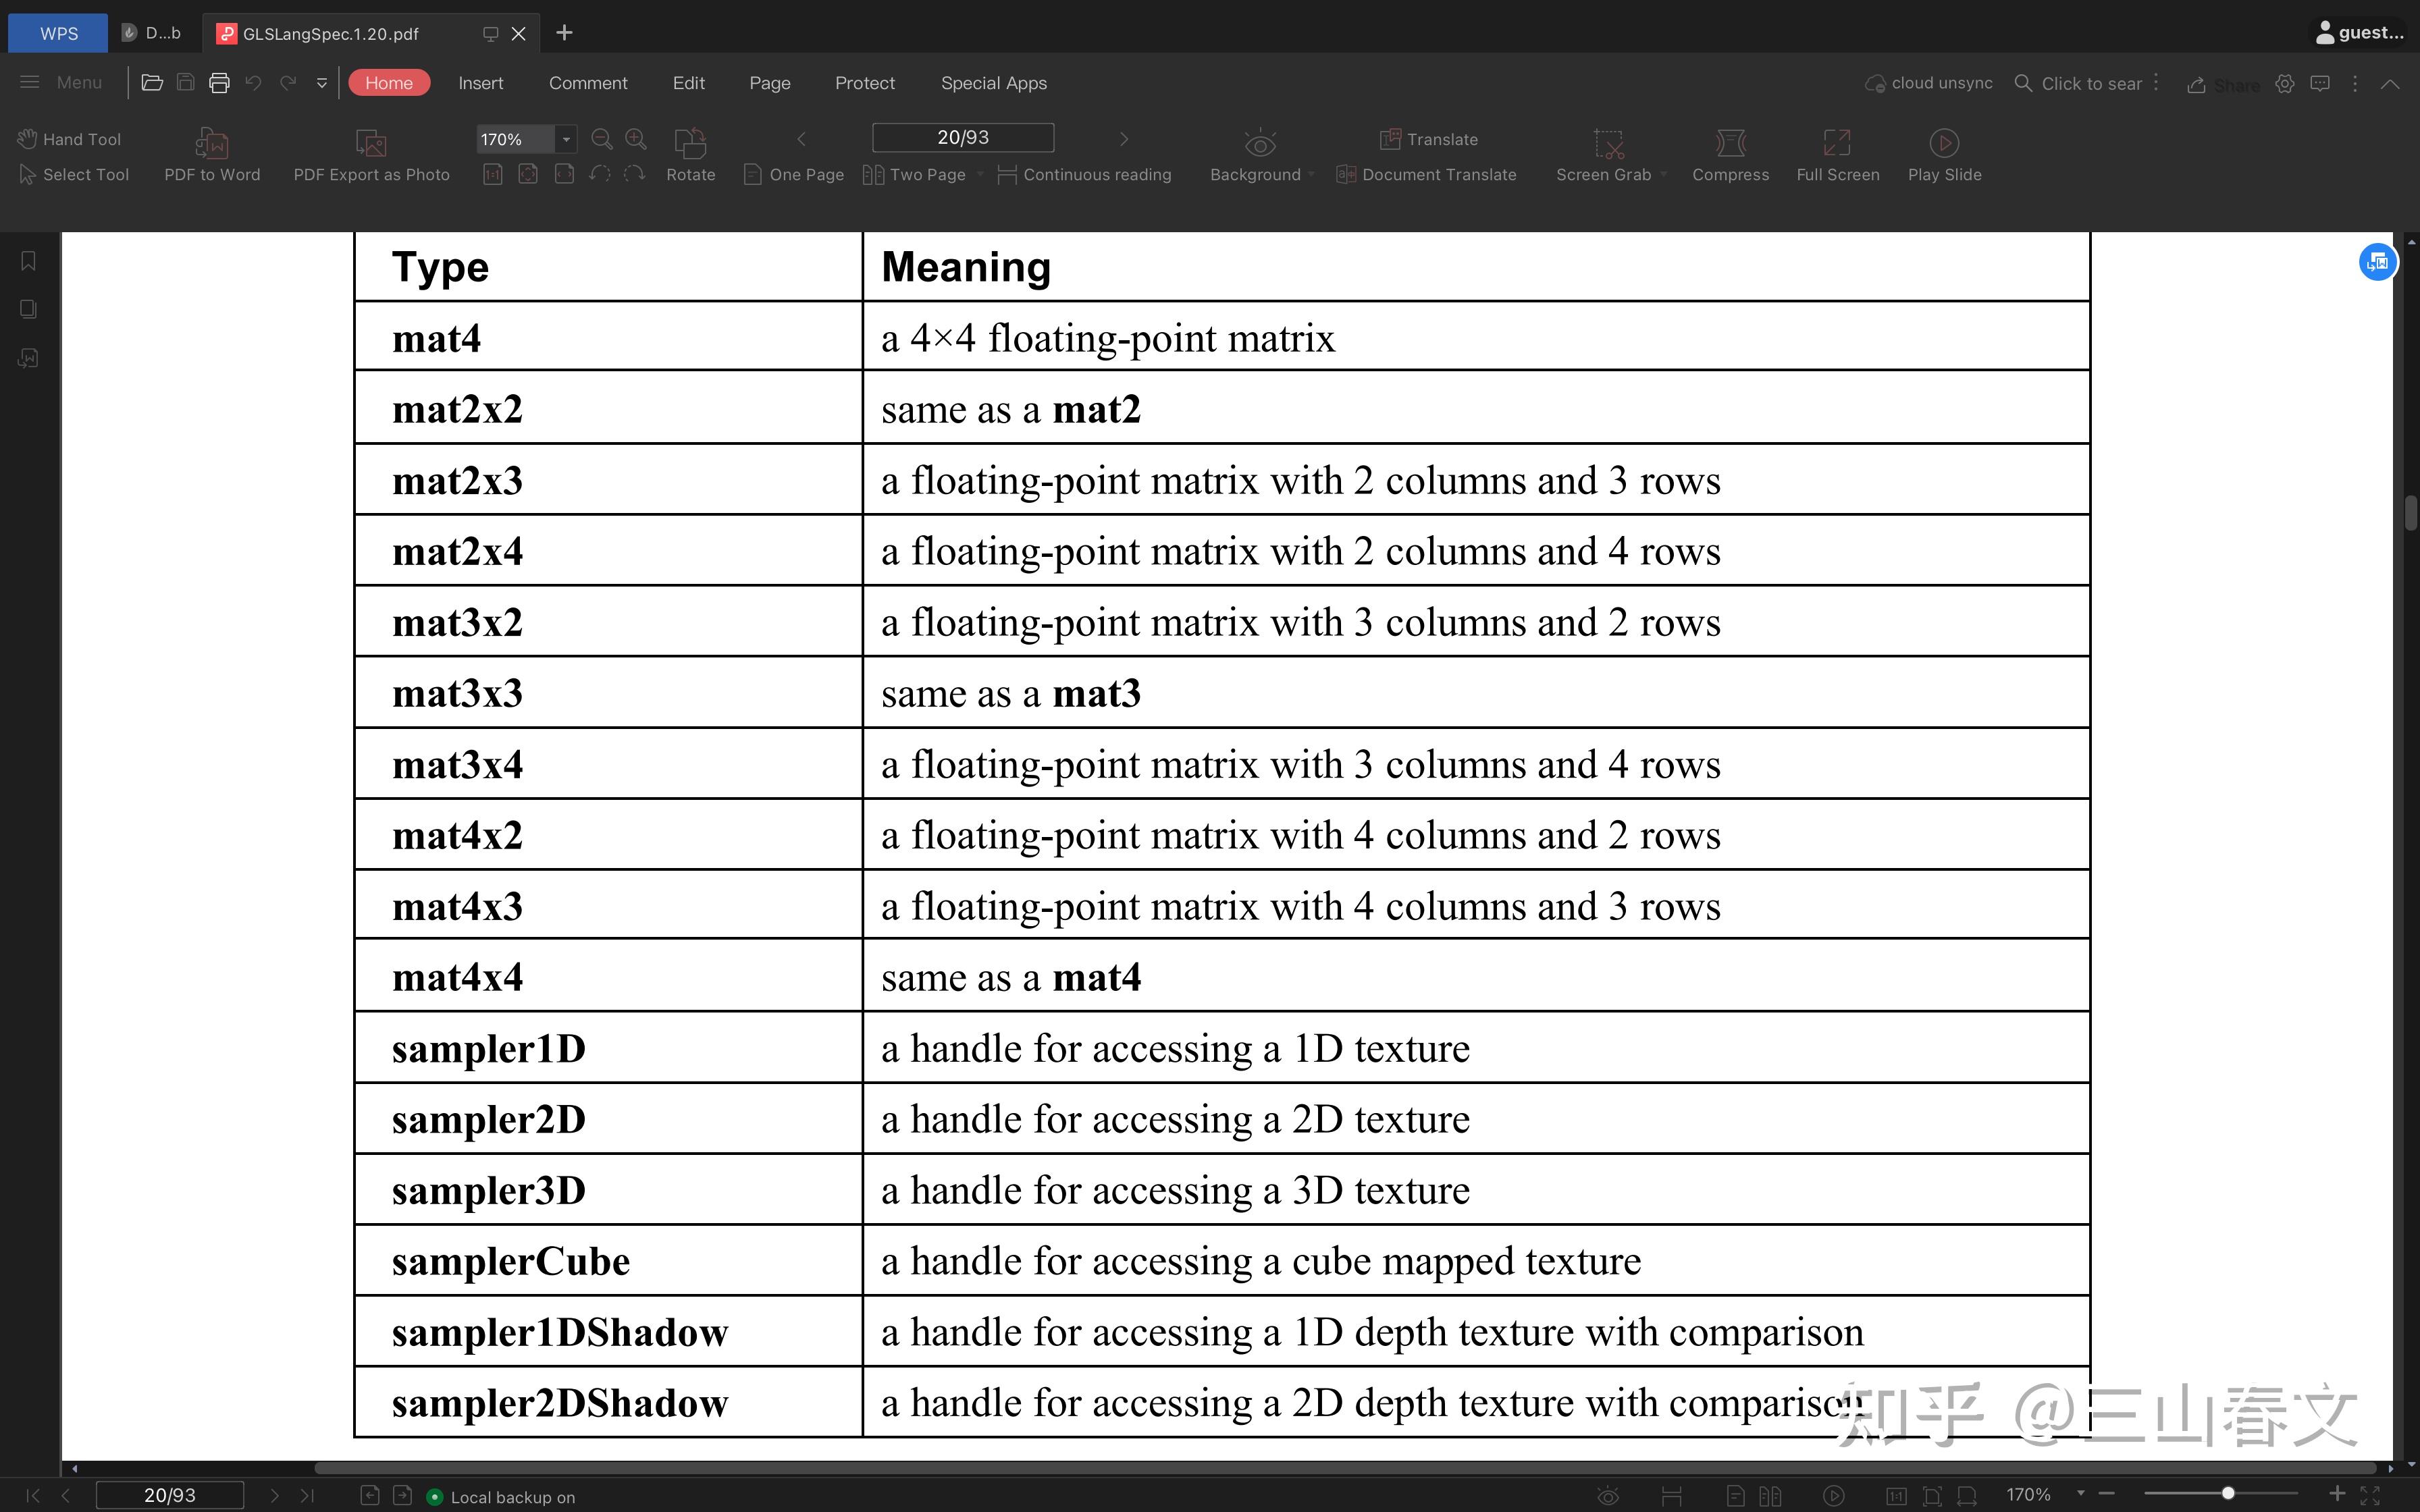
Task: Toggle single page view in status bar
Action: point(1735,1496)
